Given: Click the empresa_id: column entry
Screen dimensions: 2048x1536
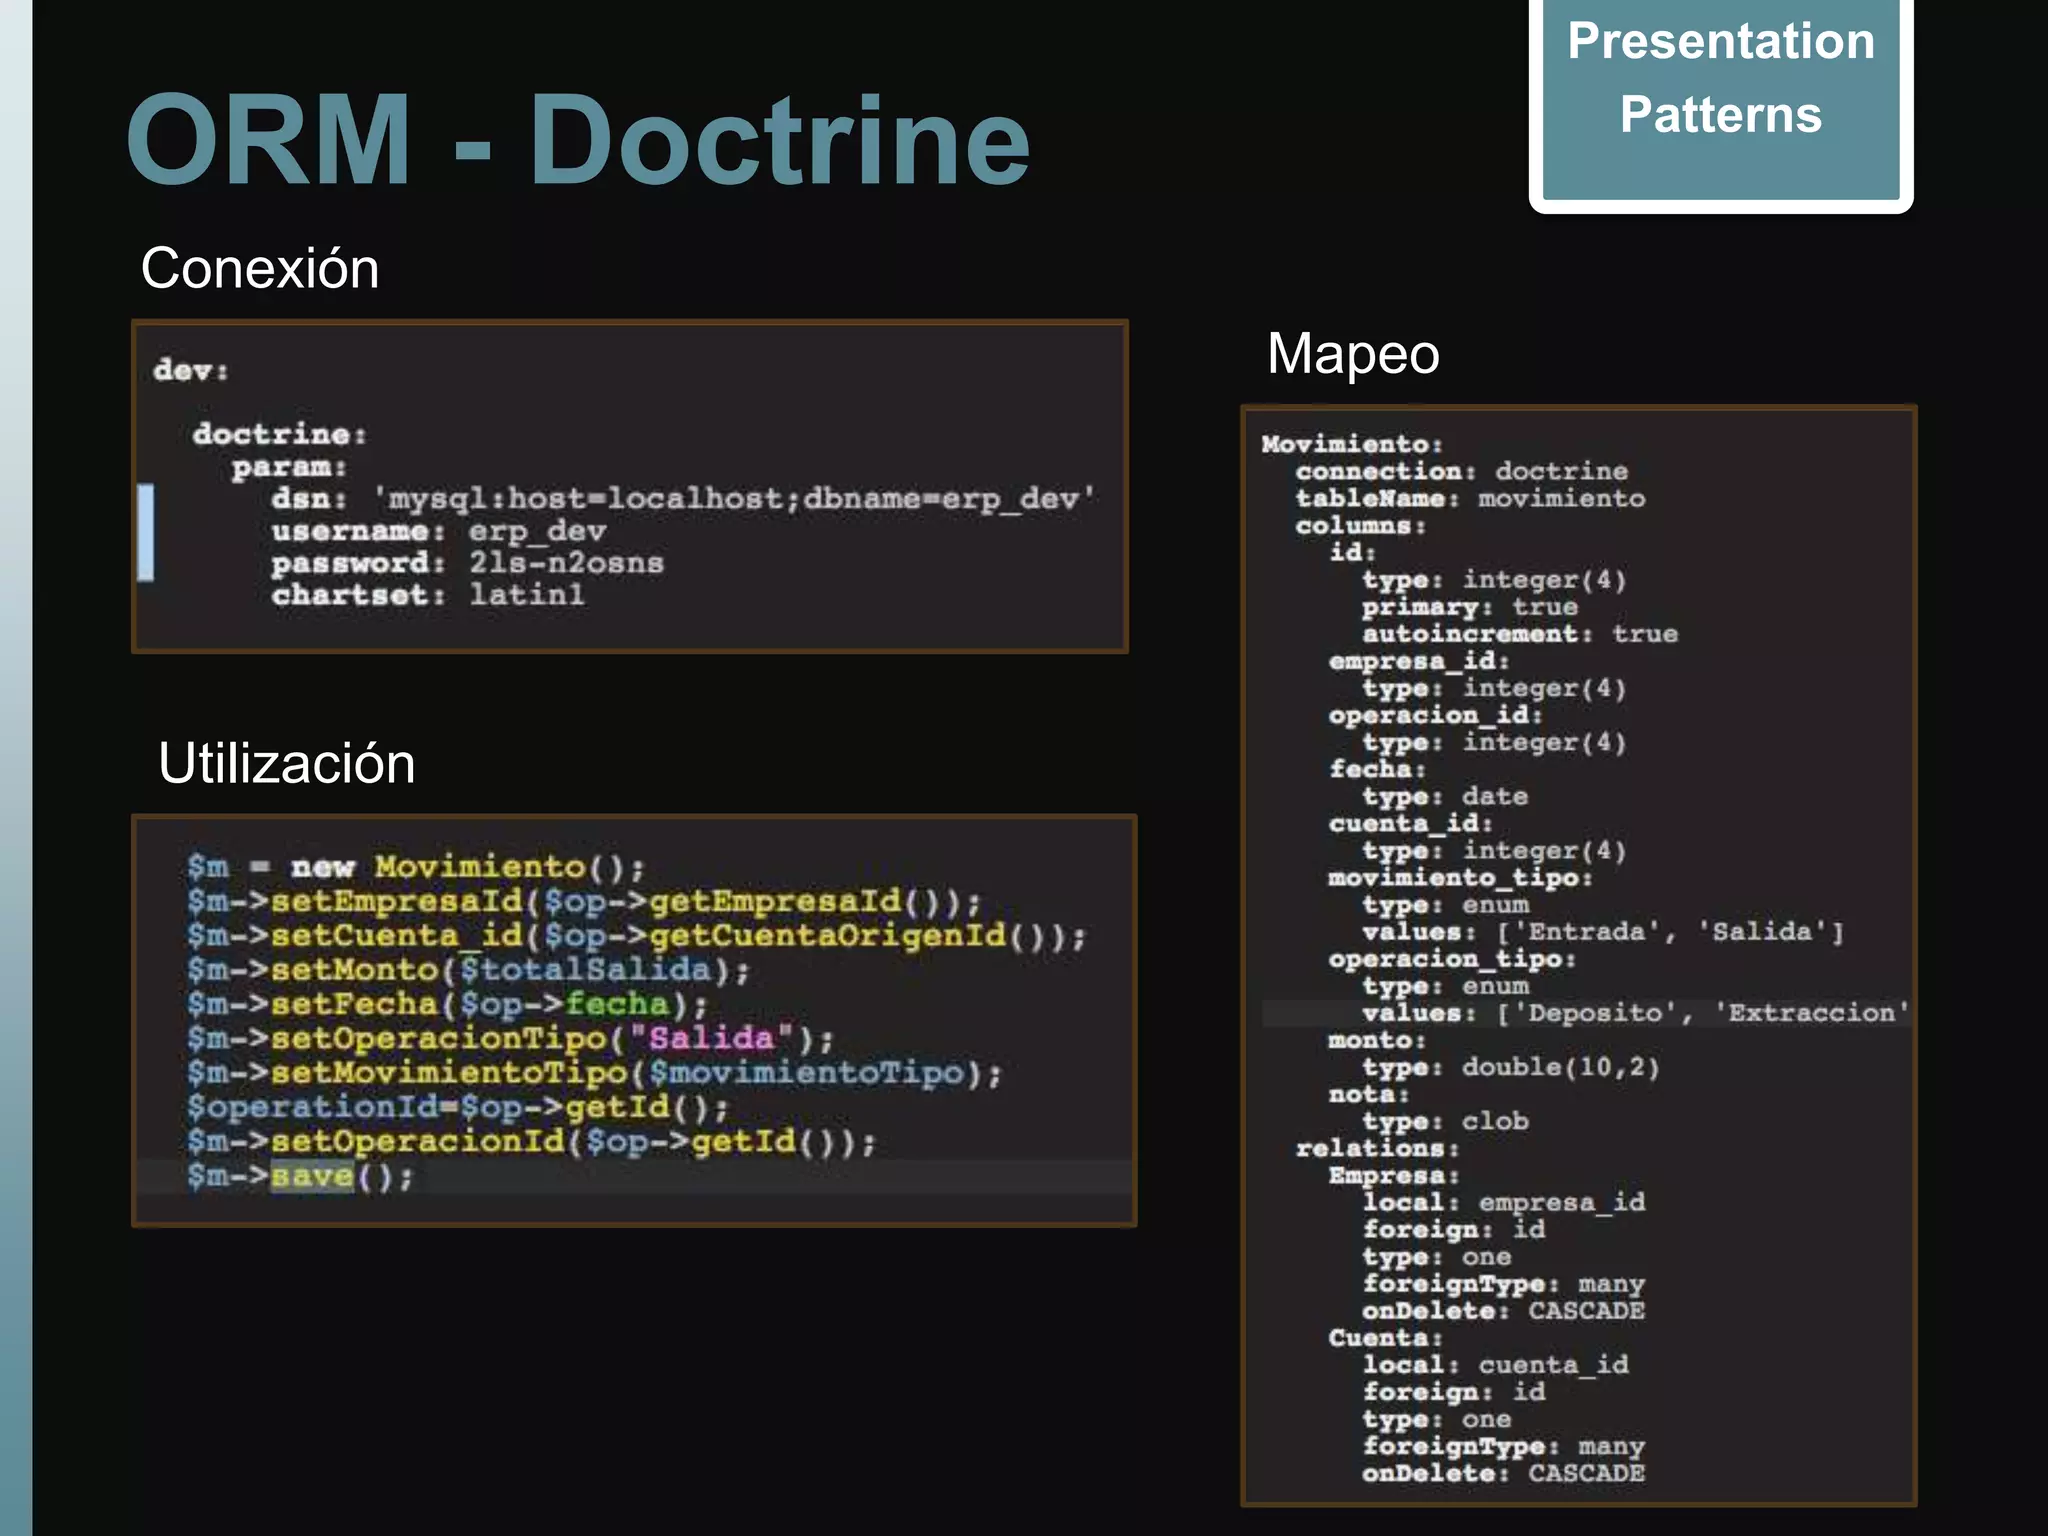Looking at the screenshot, I should tap(1419, 661).
